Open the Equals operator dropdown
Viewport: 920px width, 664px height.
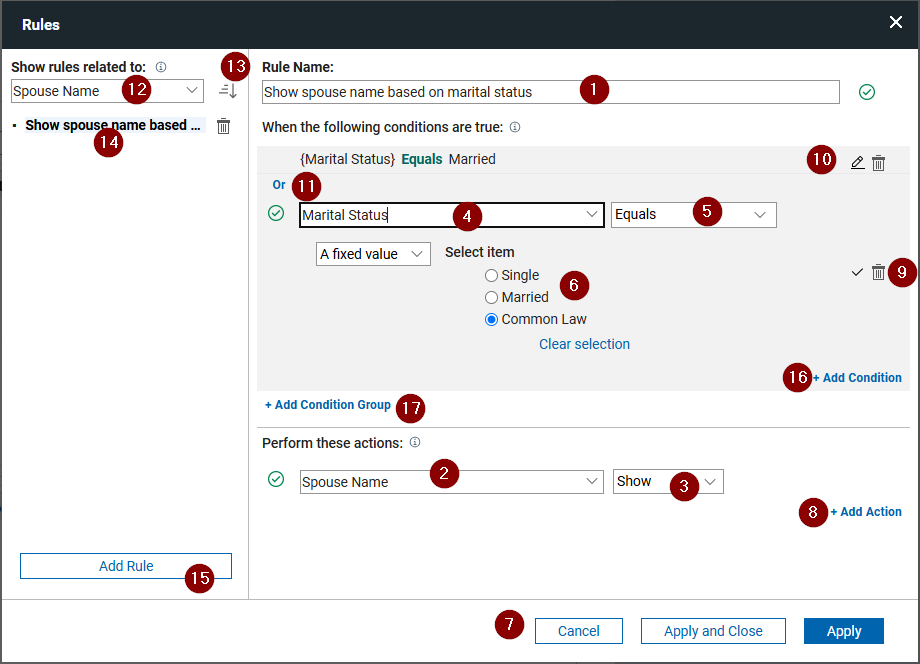tap(693, 214)
